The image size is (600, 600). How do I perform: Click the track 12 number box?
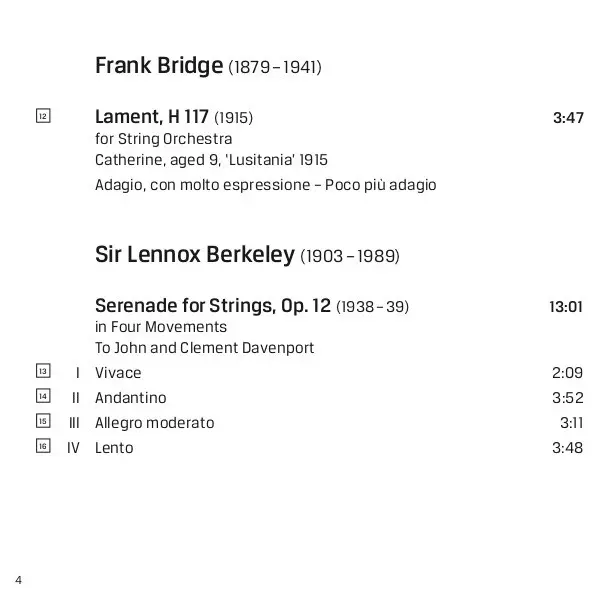43,116
